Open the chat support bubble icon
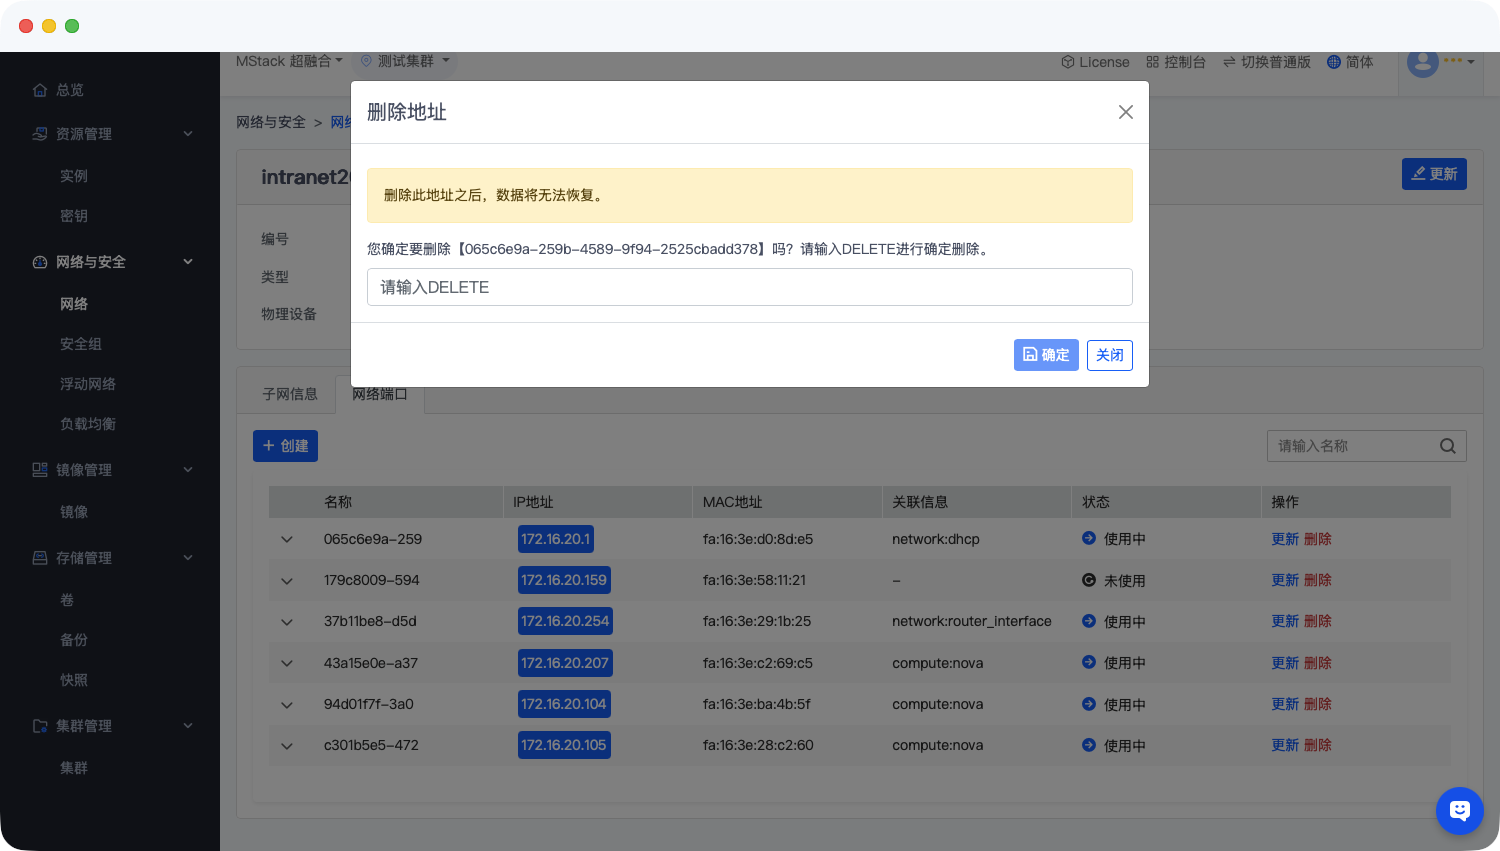The height and width of the screenshot is (851, 1500). (1459, 810)
